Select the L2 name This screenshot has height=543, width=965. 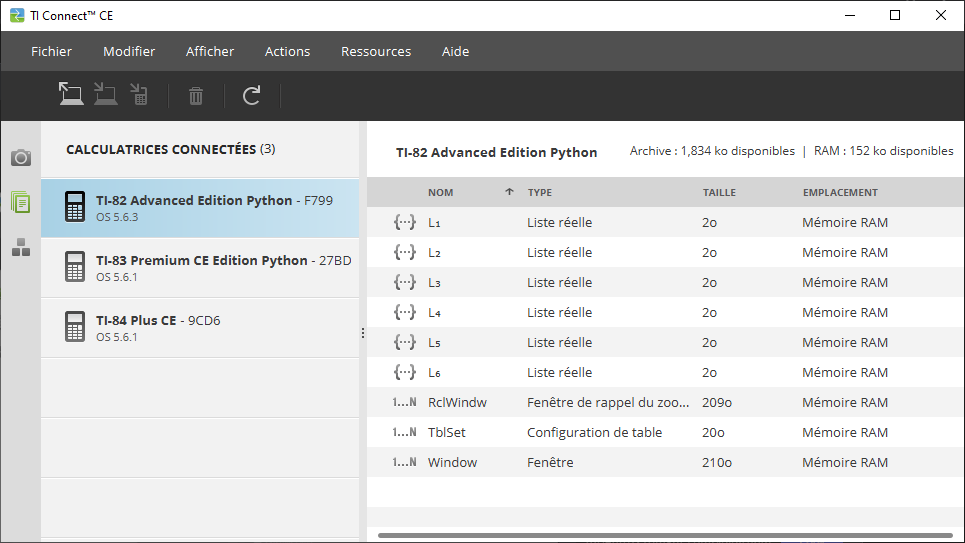[434, 253]
